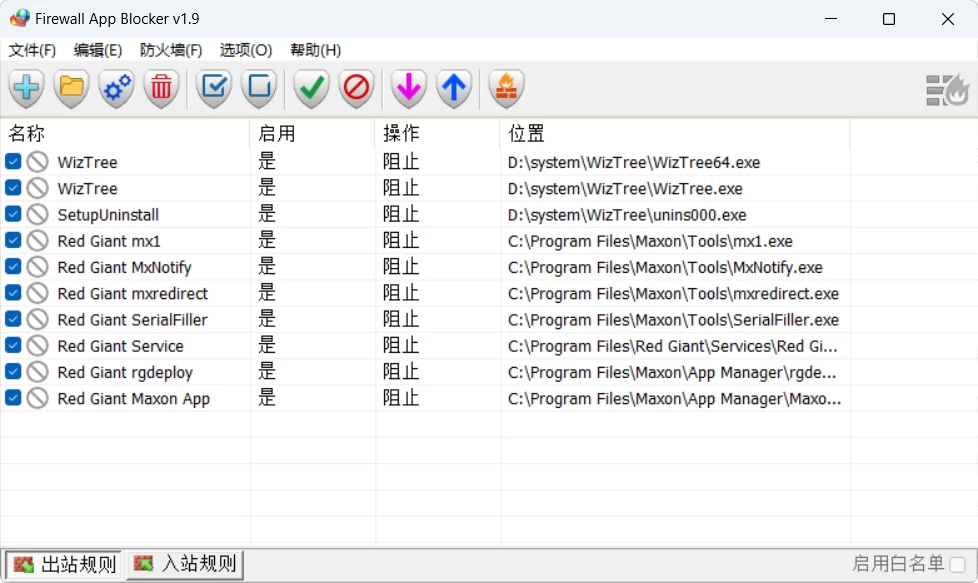The height and width of the screenshot is (583, 978).
Task: Select the path ending SerialFiller.exe
Action: 673,320
